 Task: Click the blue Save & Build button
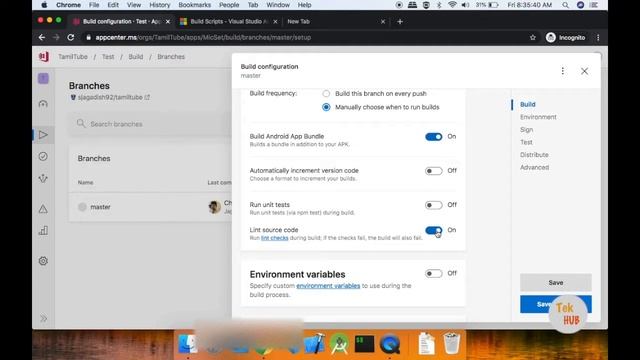click(x=556, y=304)
